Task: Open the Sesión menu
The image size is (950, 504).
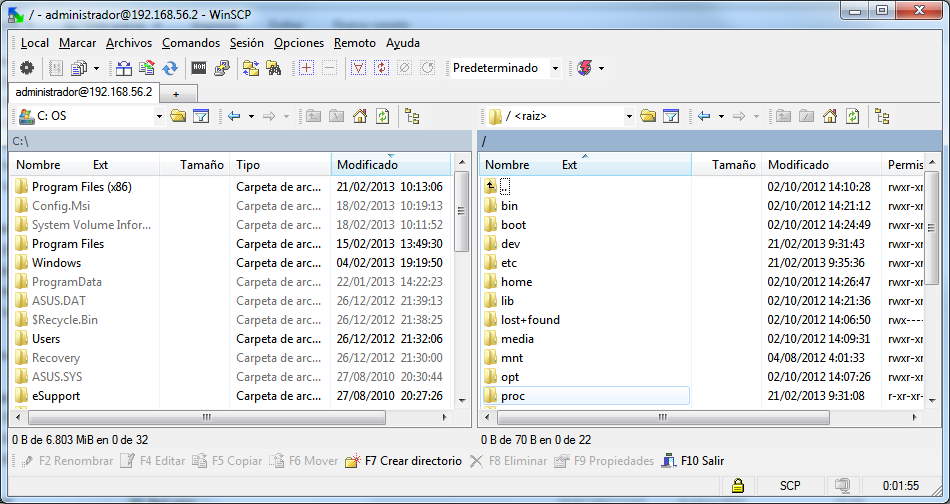Action: click(247, 43)
